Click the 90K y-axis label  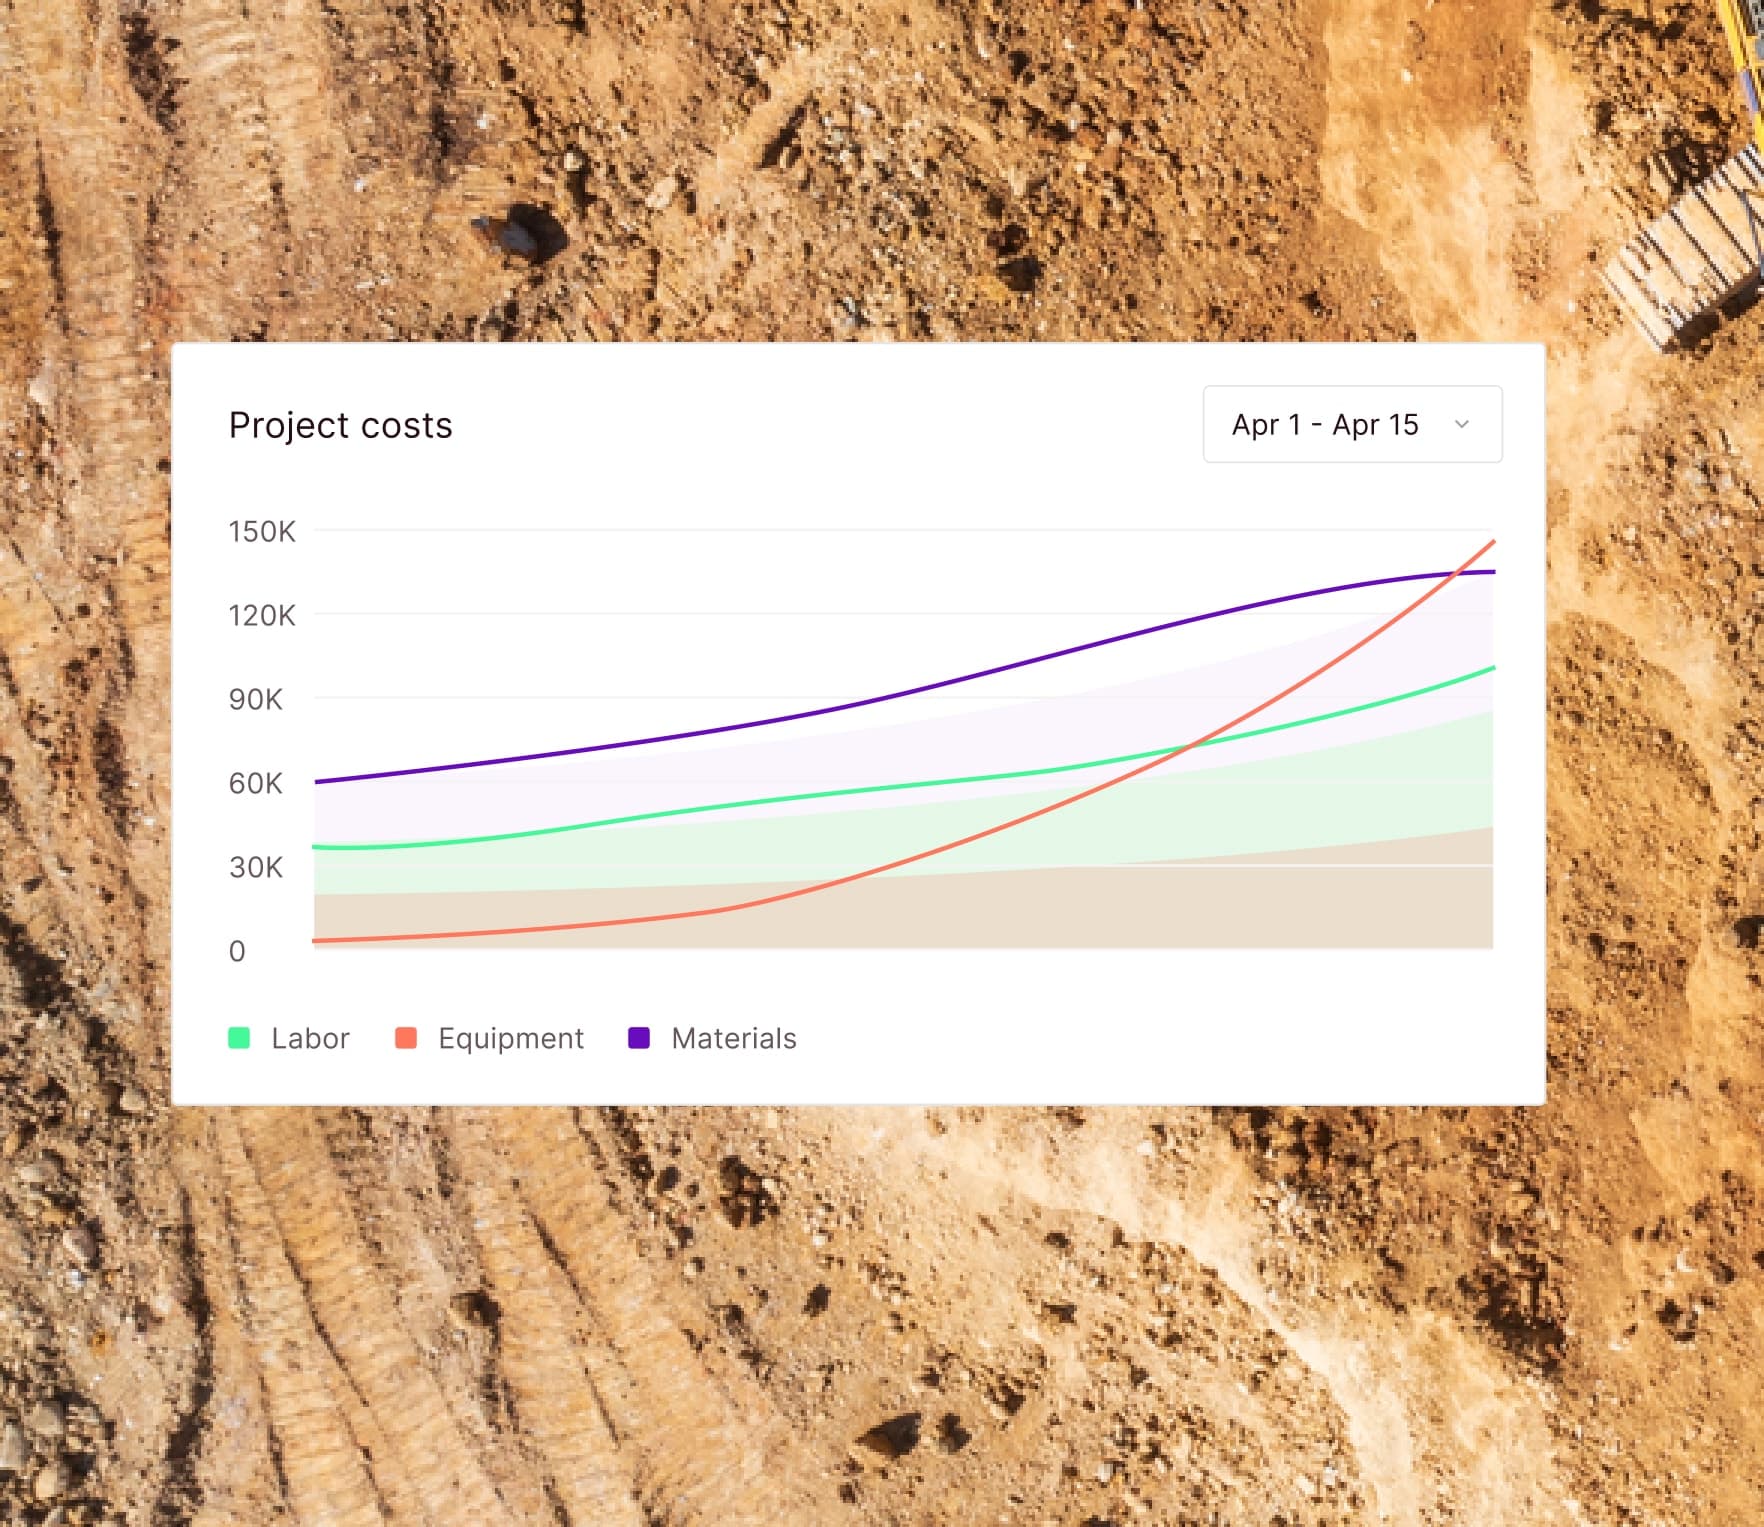pyautogui.click(x=256, y=699)
